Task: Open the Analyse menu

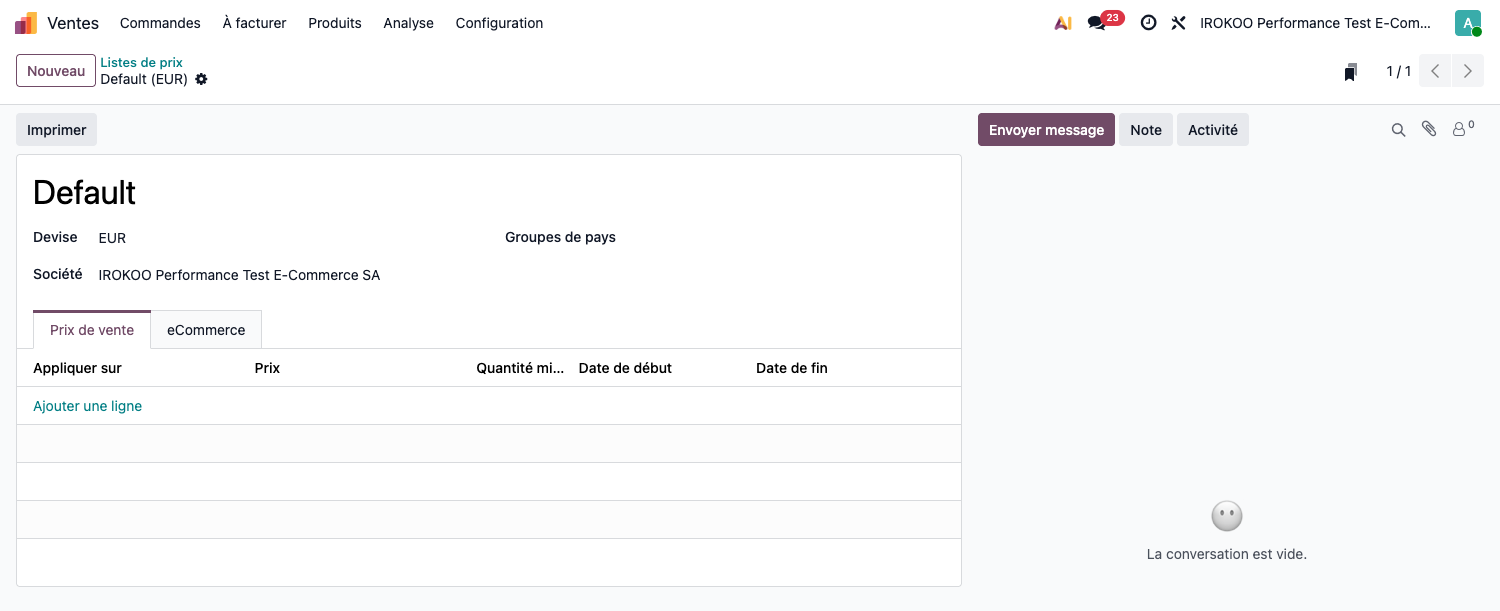Action: tap(408, 23)
